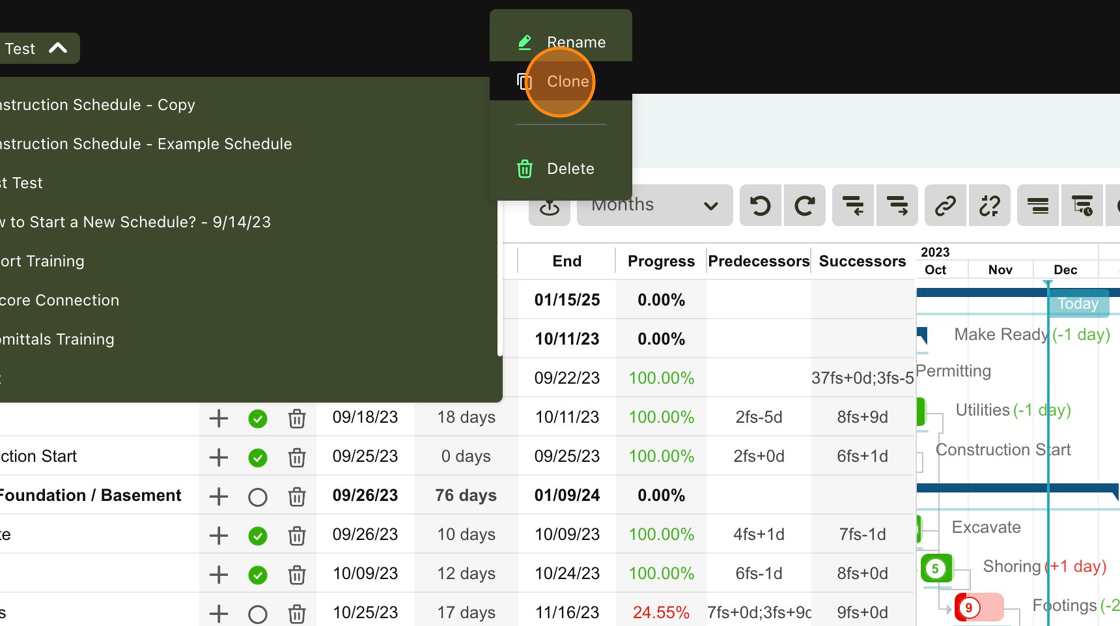Mark Foundation / Basement complete with its circle
This screenshot has height=626, width=1120.
tap(258, 497)
